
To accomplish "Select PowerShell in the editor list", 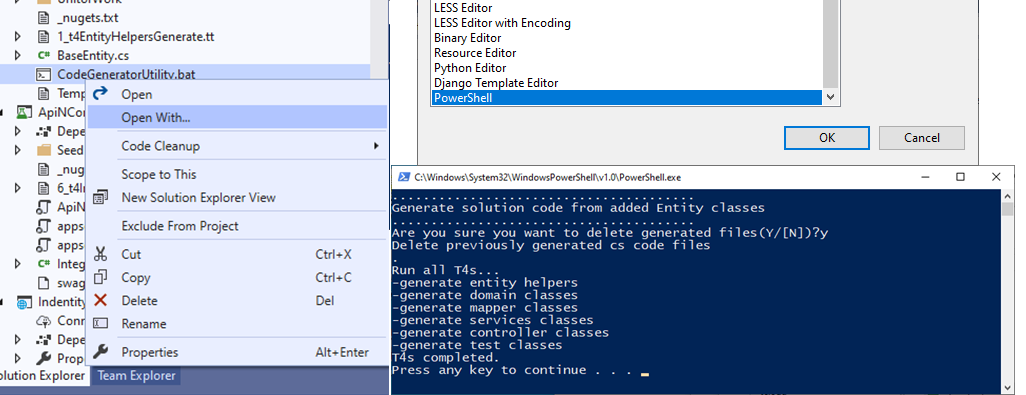I will click(626, 98).
